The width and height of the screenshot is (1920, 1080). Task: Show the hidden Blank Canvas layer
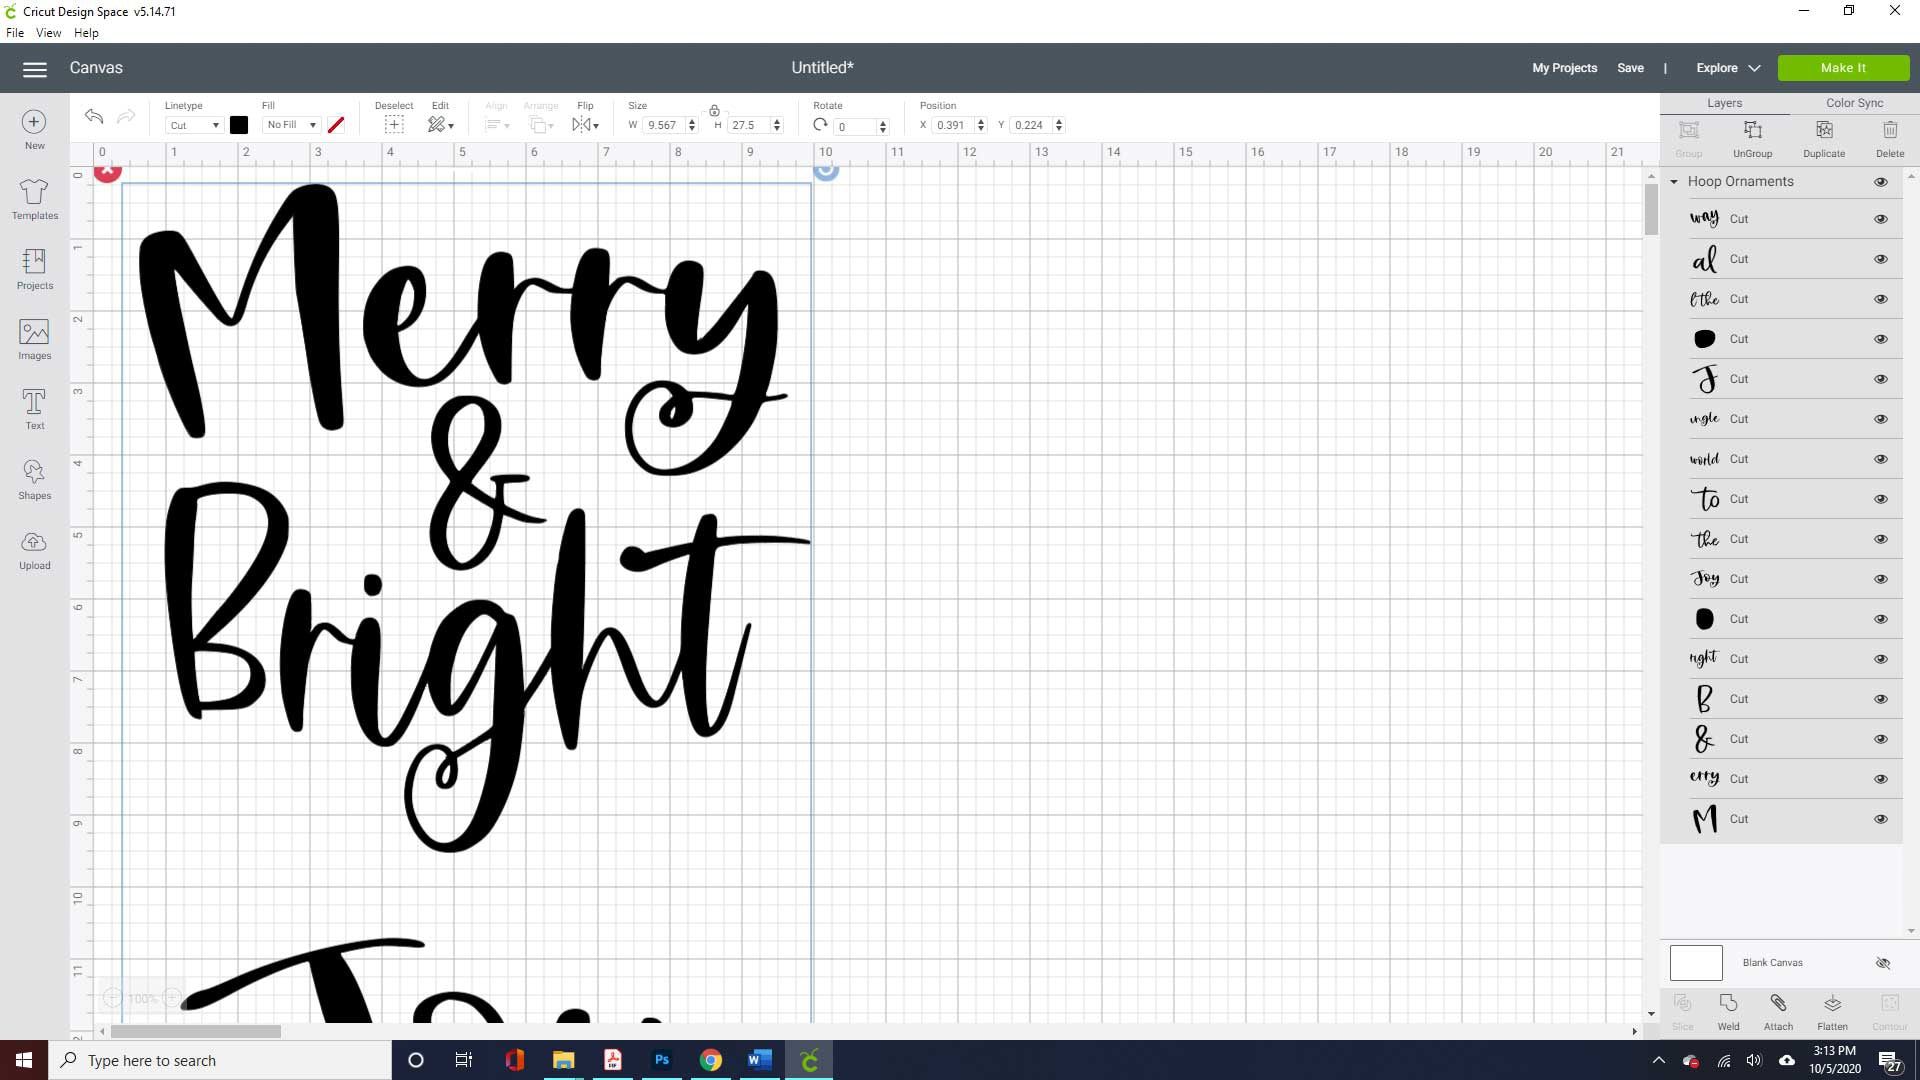[1883, 963]
